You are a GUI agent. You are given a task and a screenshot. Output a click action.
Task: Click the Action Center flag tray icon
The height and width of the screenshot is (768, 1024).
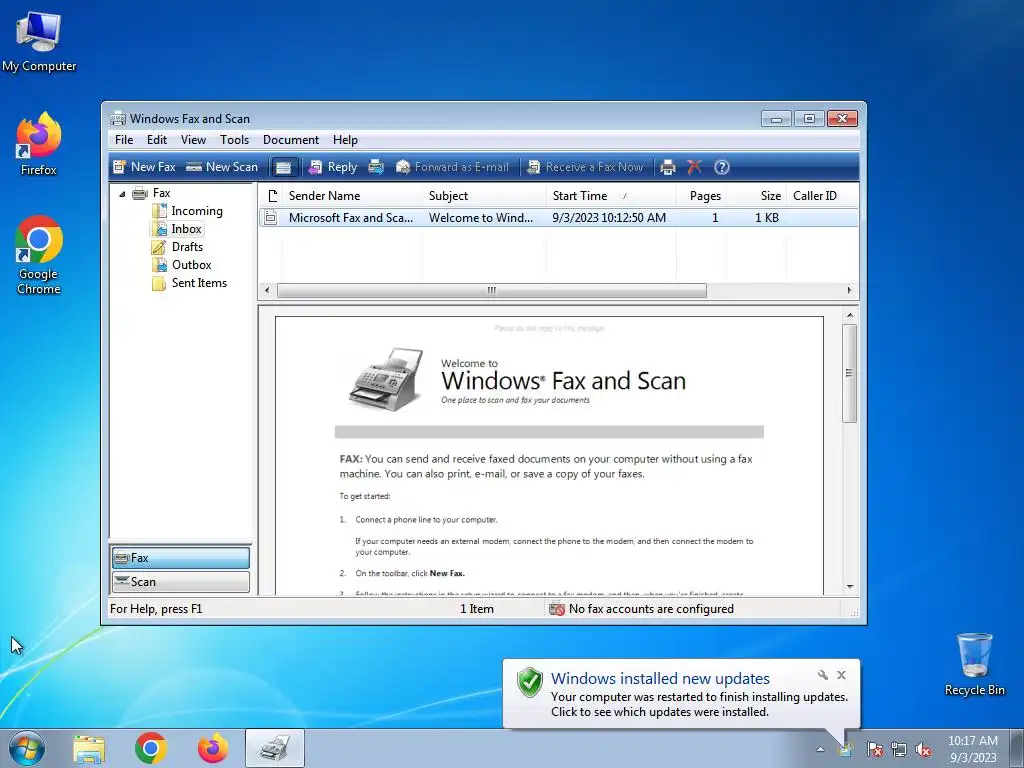[874, 750]
